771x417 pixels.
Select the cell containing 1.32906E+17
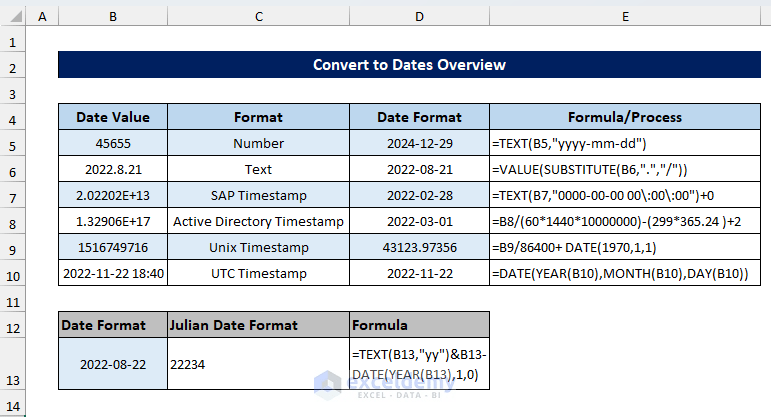pos(113,221)
